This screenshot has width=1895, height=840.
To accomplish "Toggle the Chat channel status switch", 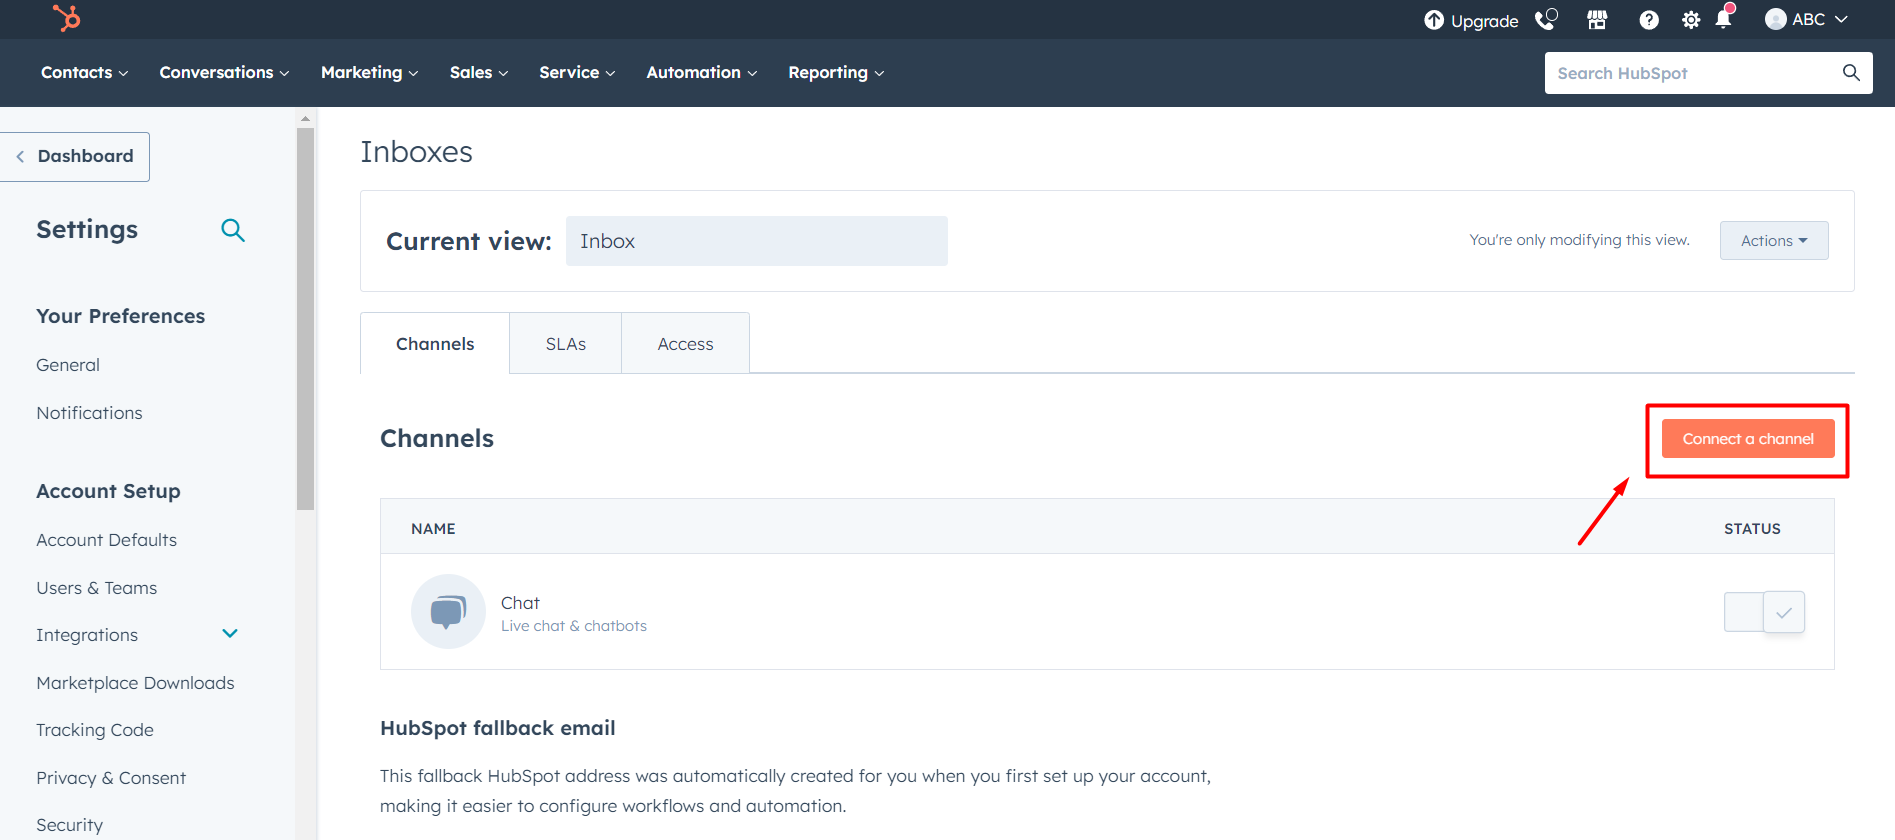I will point(1764,612).
